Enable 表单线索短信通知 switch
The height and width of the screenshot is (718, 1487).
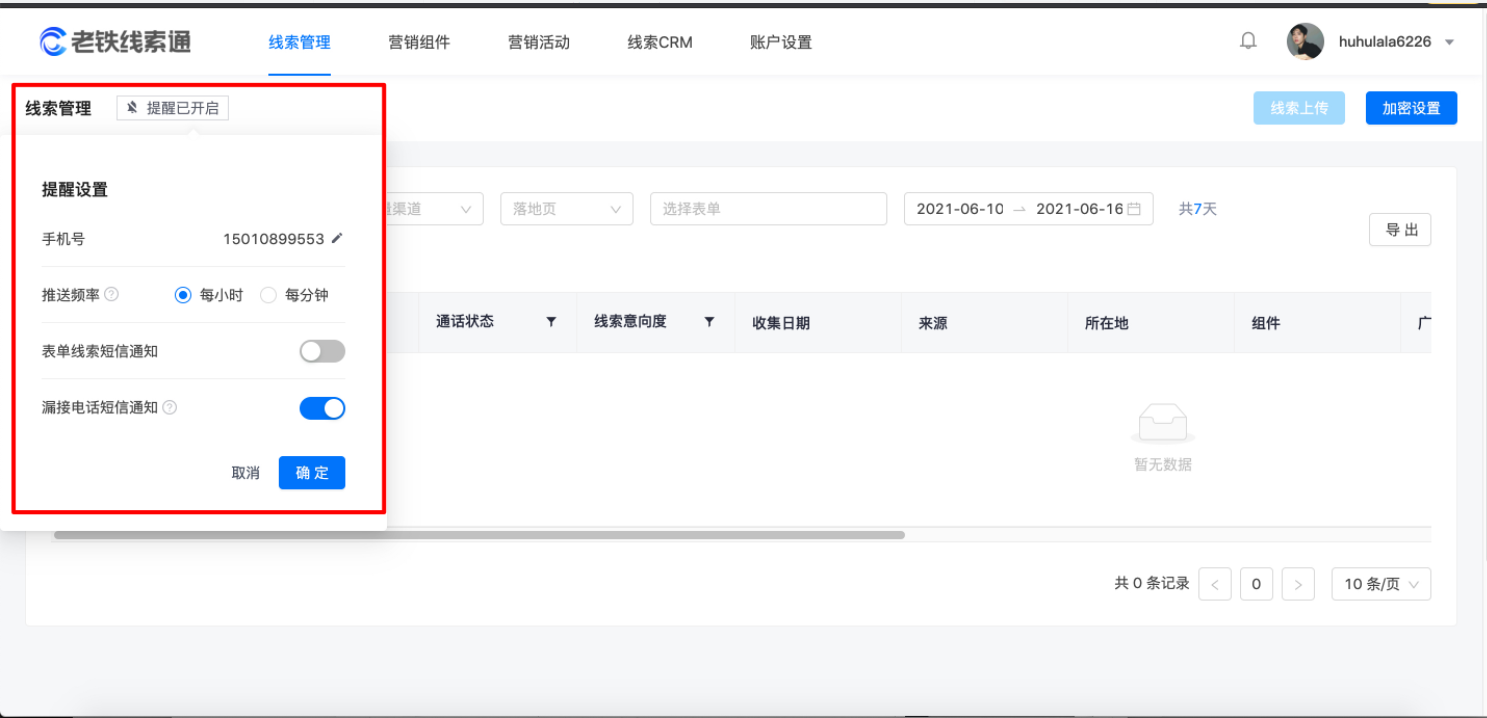click(322, 351)
